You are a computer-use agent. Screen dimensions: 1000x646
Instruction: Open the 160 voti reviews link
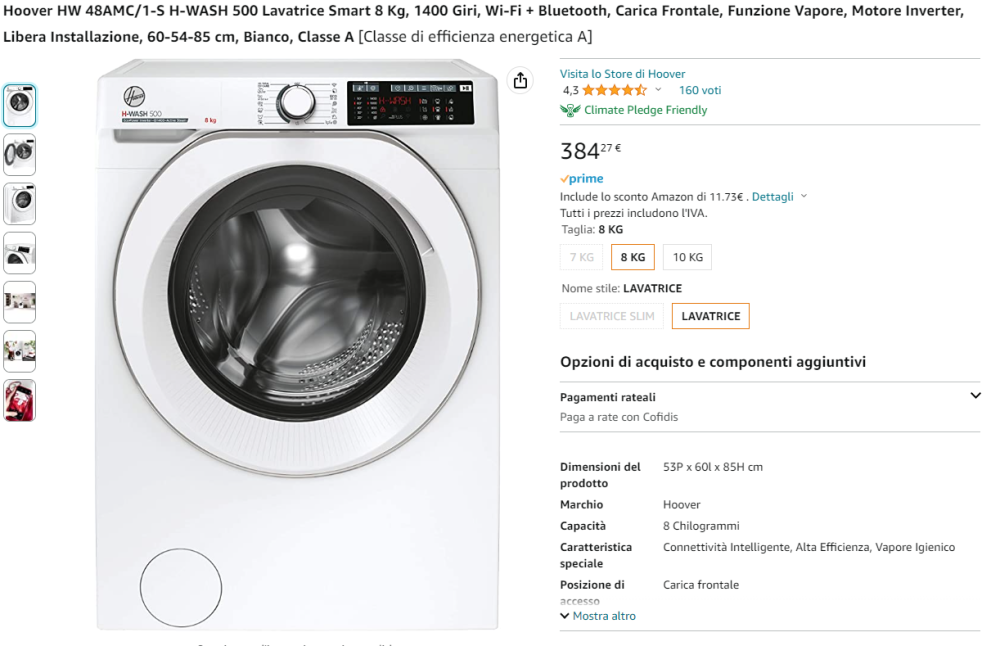click(x=700, y=91)
